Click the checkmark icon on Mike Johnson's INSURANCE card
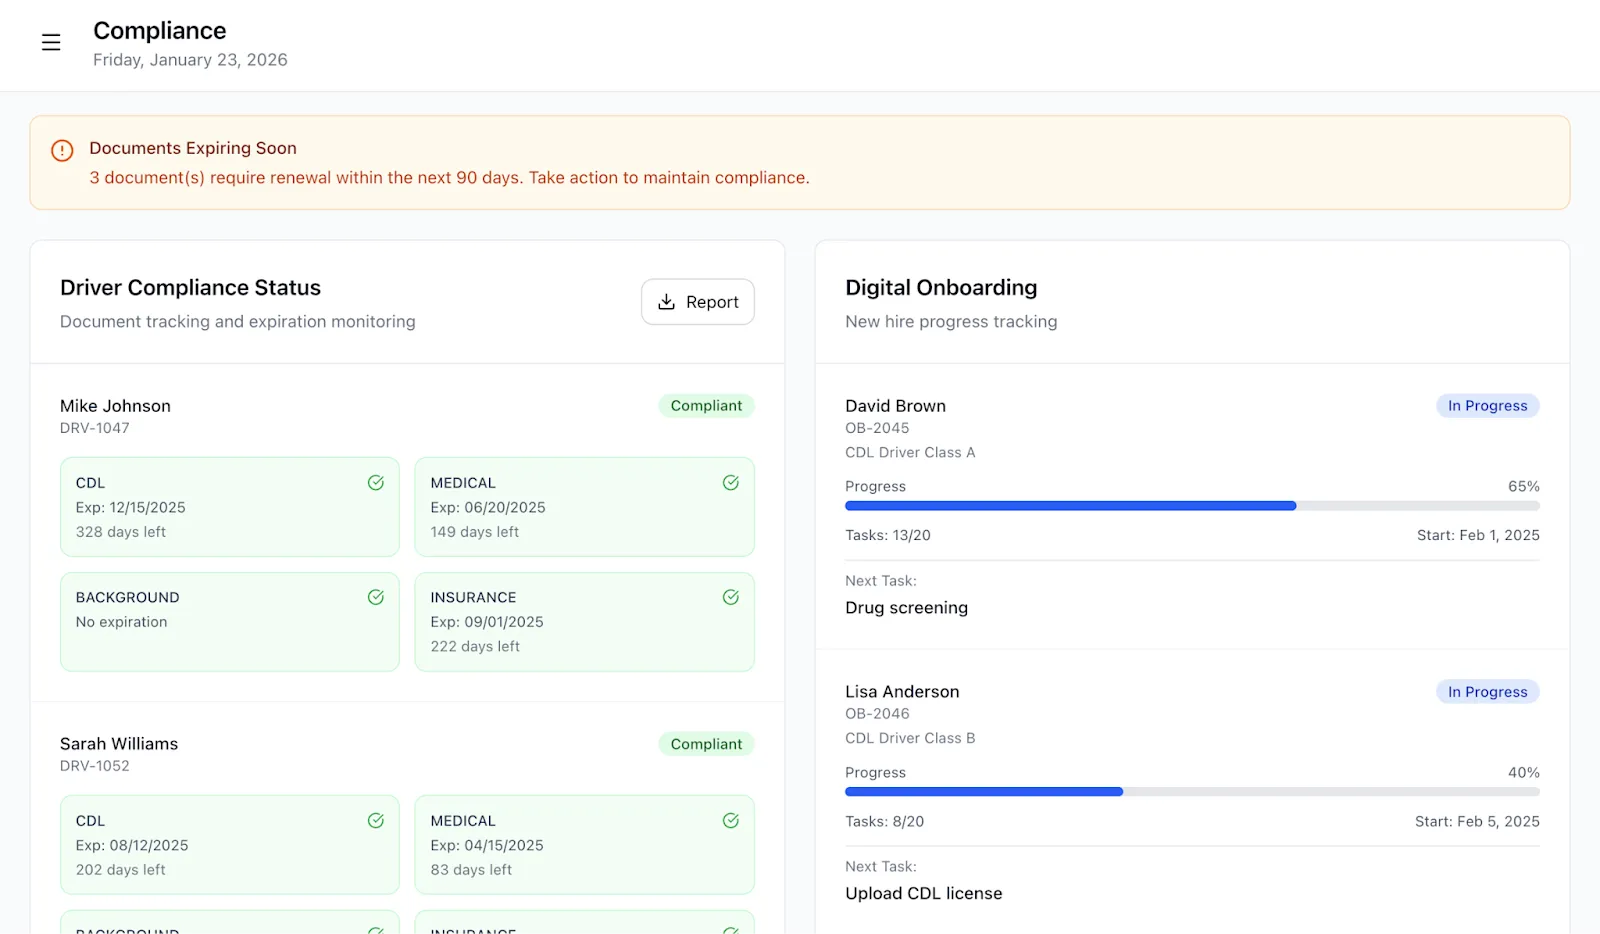Viewport: 1600px width, 934px height. coord(731,597)
